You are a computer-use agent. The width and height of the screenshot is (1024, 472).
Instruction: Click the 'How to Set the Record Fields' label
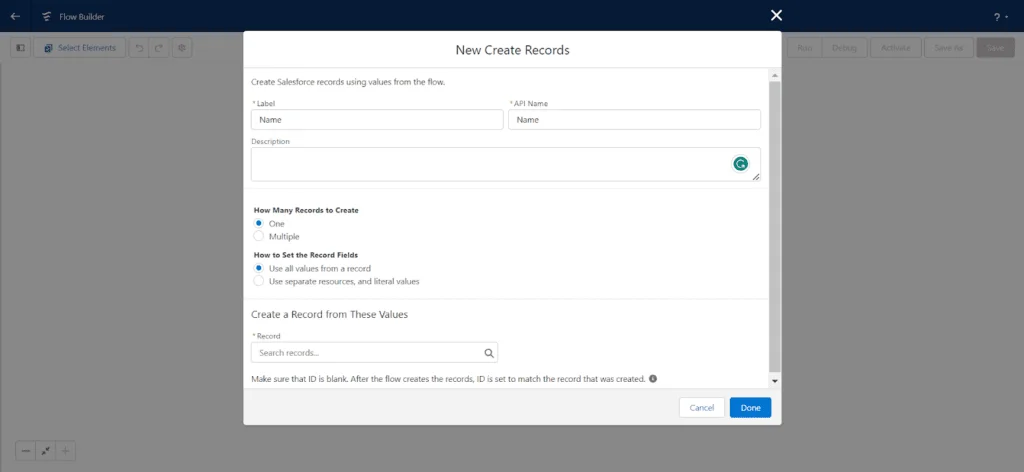[x=306, y=255]
